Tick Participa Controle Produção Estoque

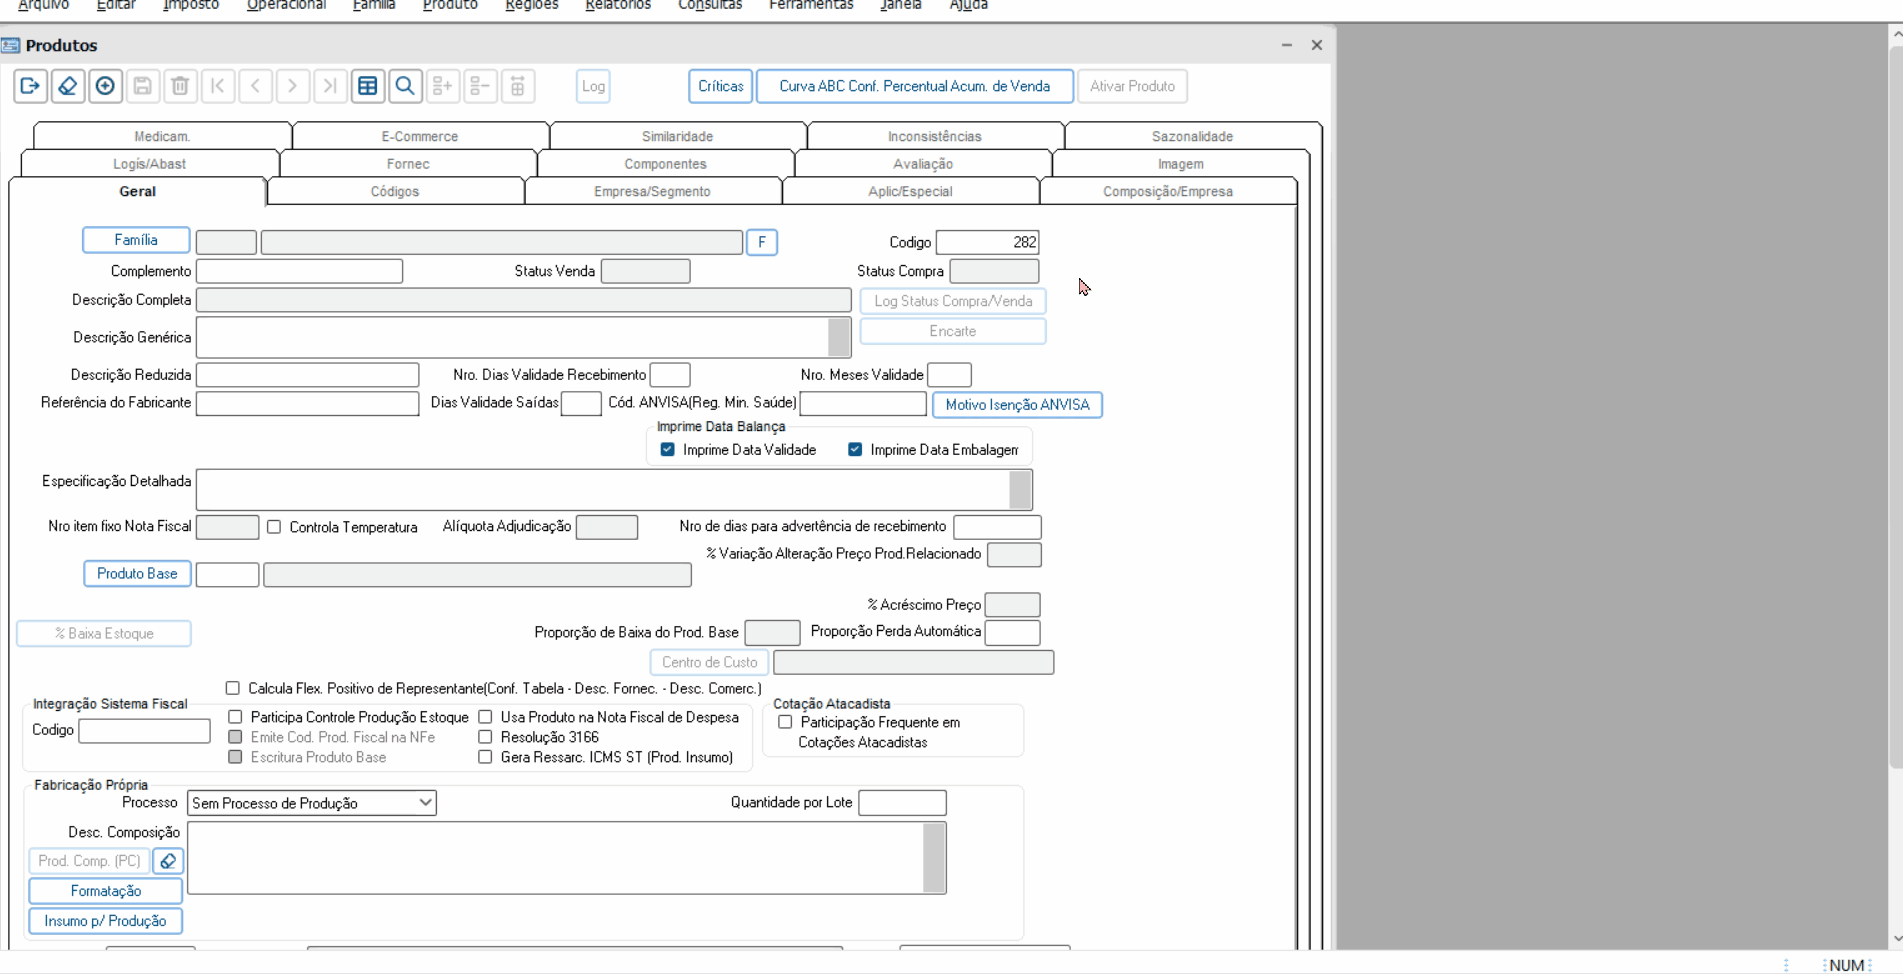coord(236,717)
